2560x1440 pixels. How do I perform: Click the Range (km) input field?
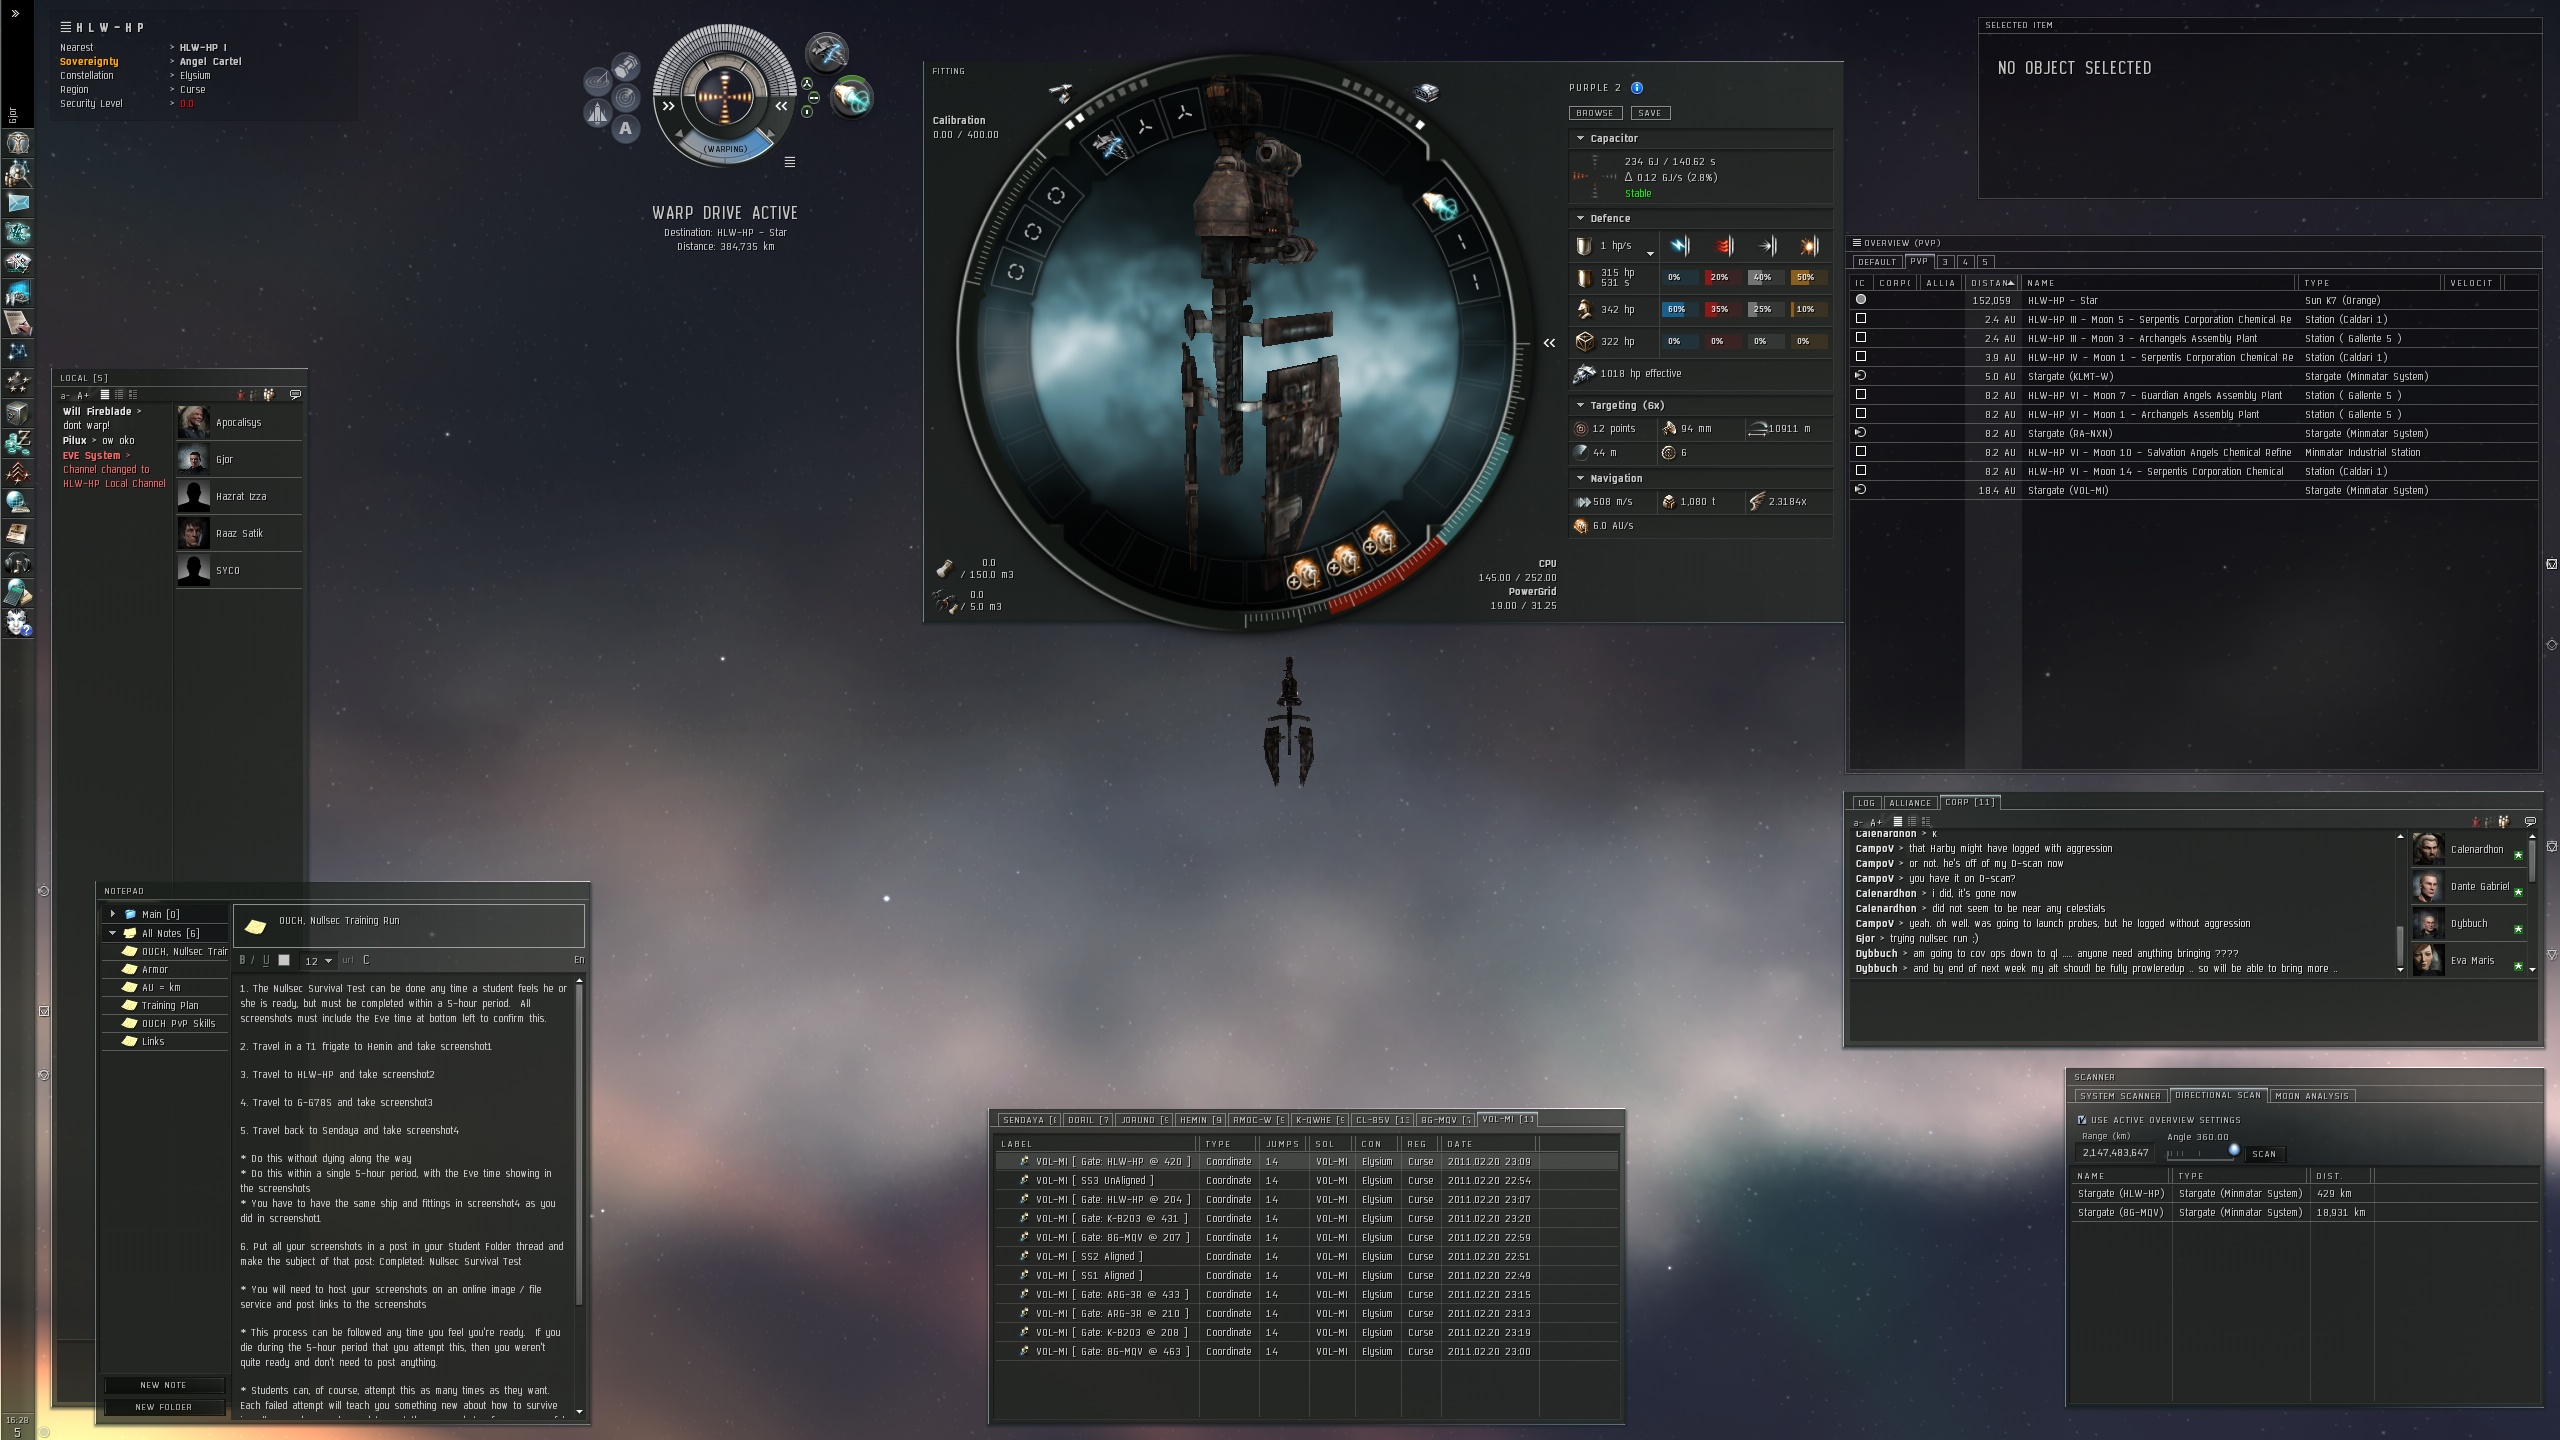coord(2116,1153)
